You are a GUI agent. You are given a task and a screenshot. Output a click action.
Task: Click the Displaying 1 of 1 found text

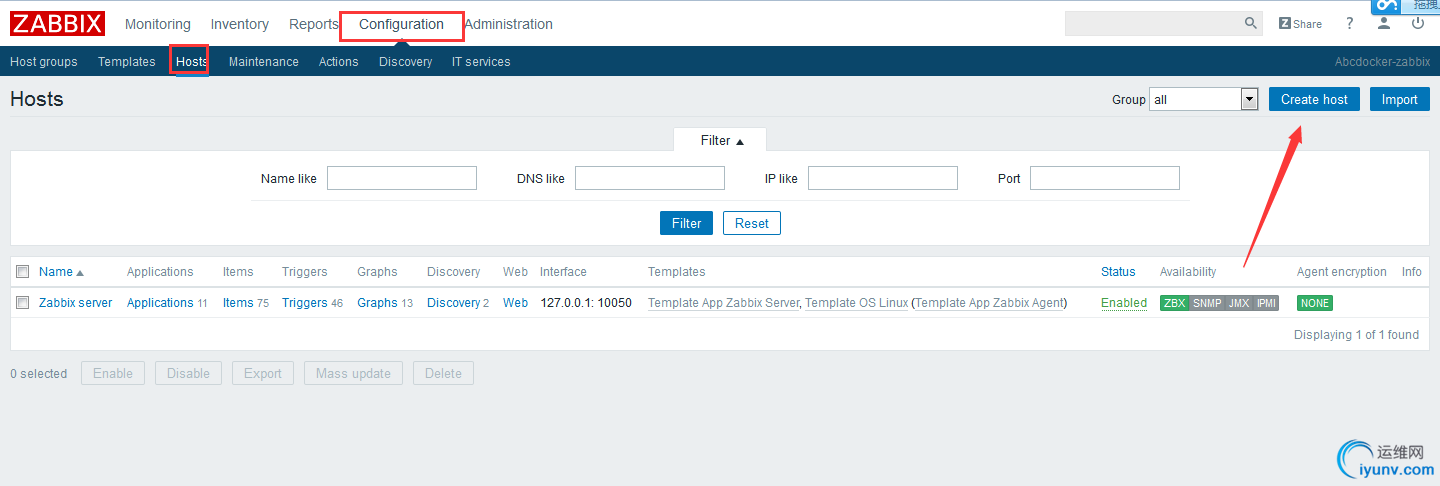coord(1356,335)
